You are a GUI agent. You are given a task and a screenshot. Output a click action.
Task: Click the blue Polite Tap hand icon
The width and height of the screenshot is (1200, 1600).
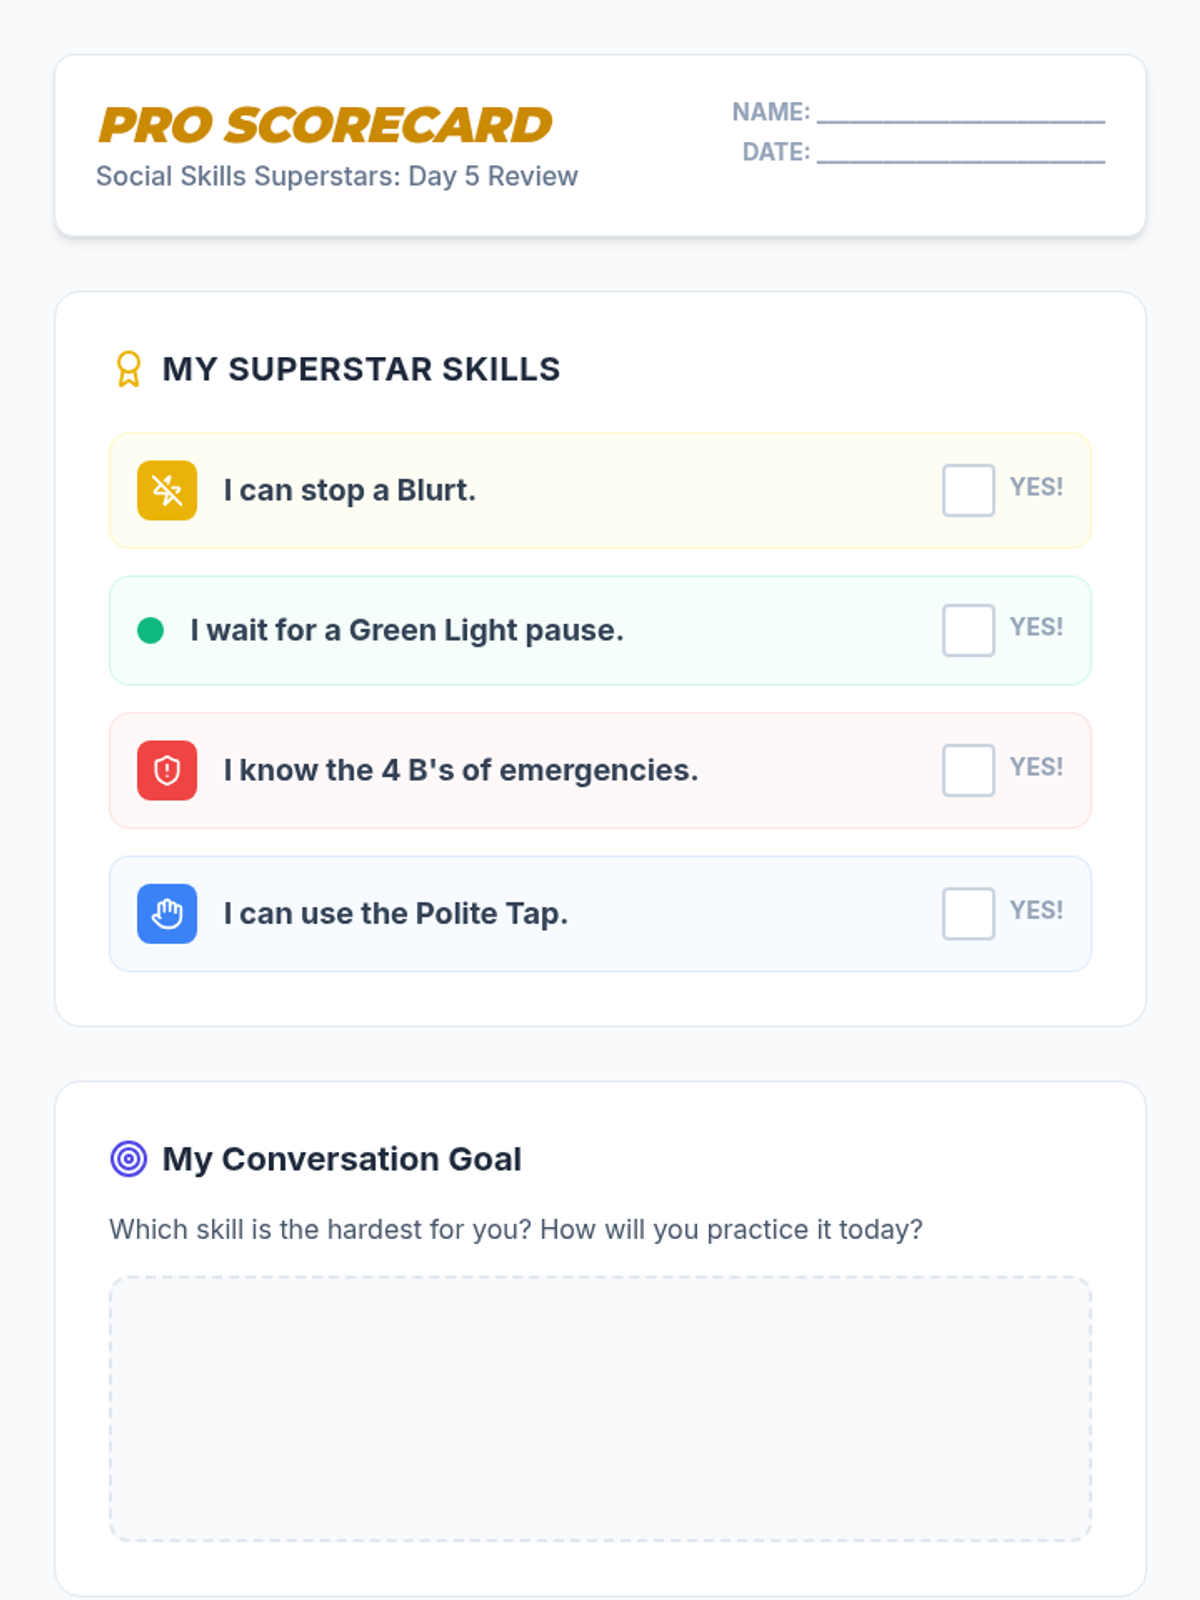167,913
